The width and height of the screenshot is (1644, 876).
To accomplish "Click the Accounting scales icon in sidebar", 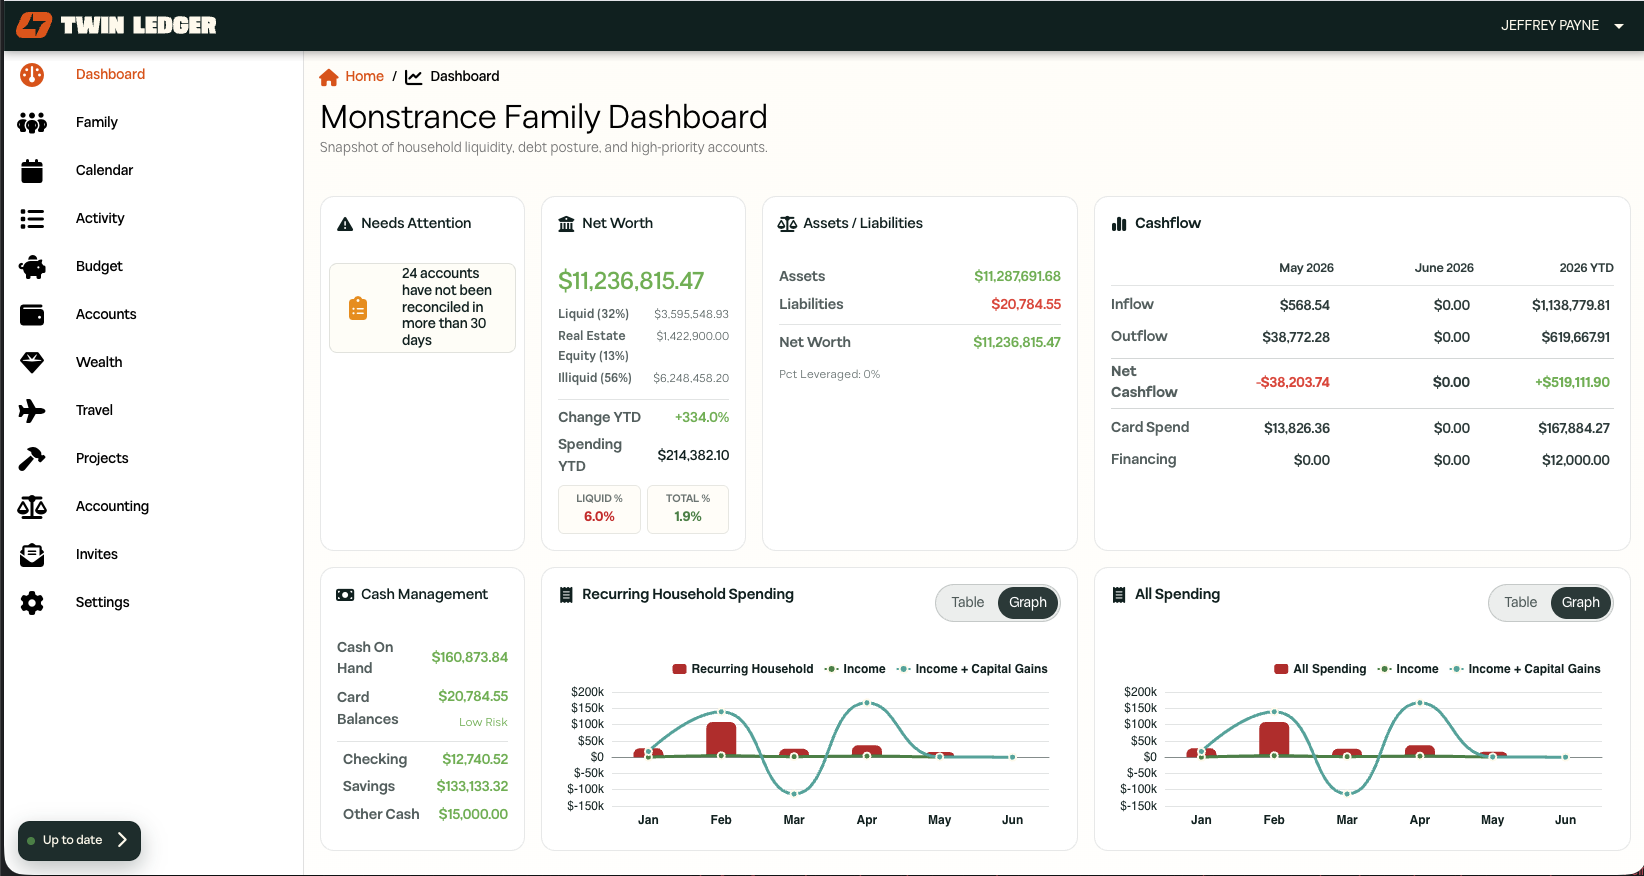I will pyautogui.click(x=32, y=507).
